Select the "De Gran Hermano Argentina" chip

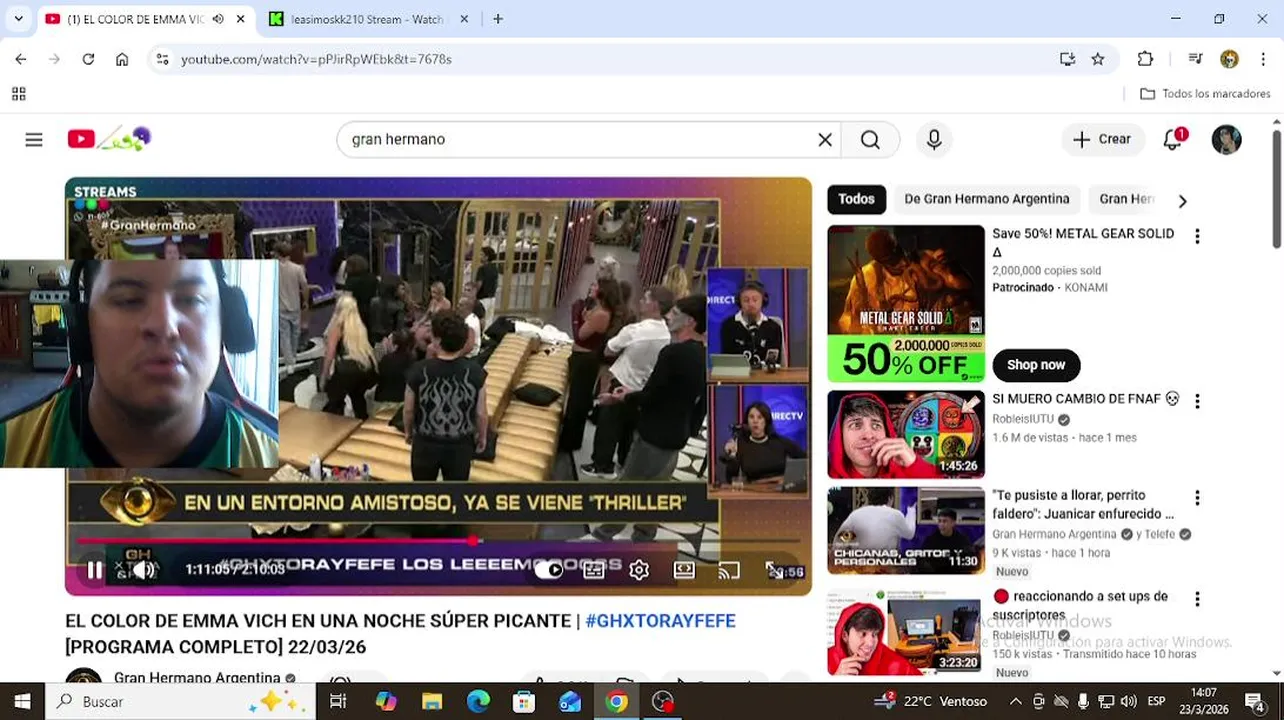[987, 199]
